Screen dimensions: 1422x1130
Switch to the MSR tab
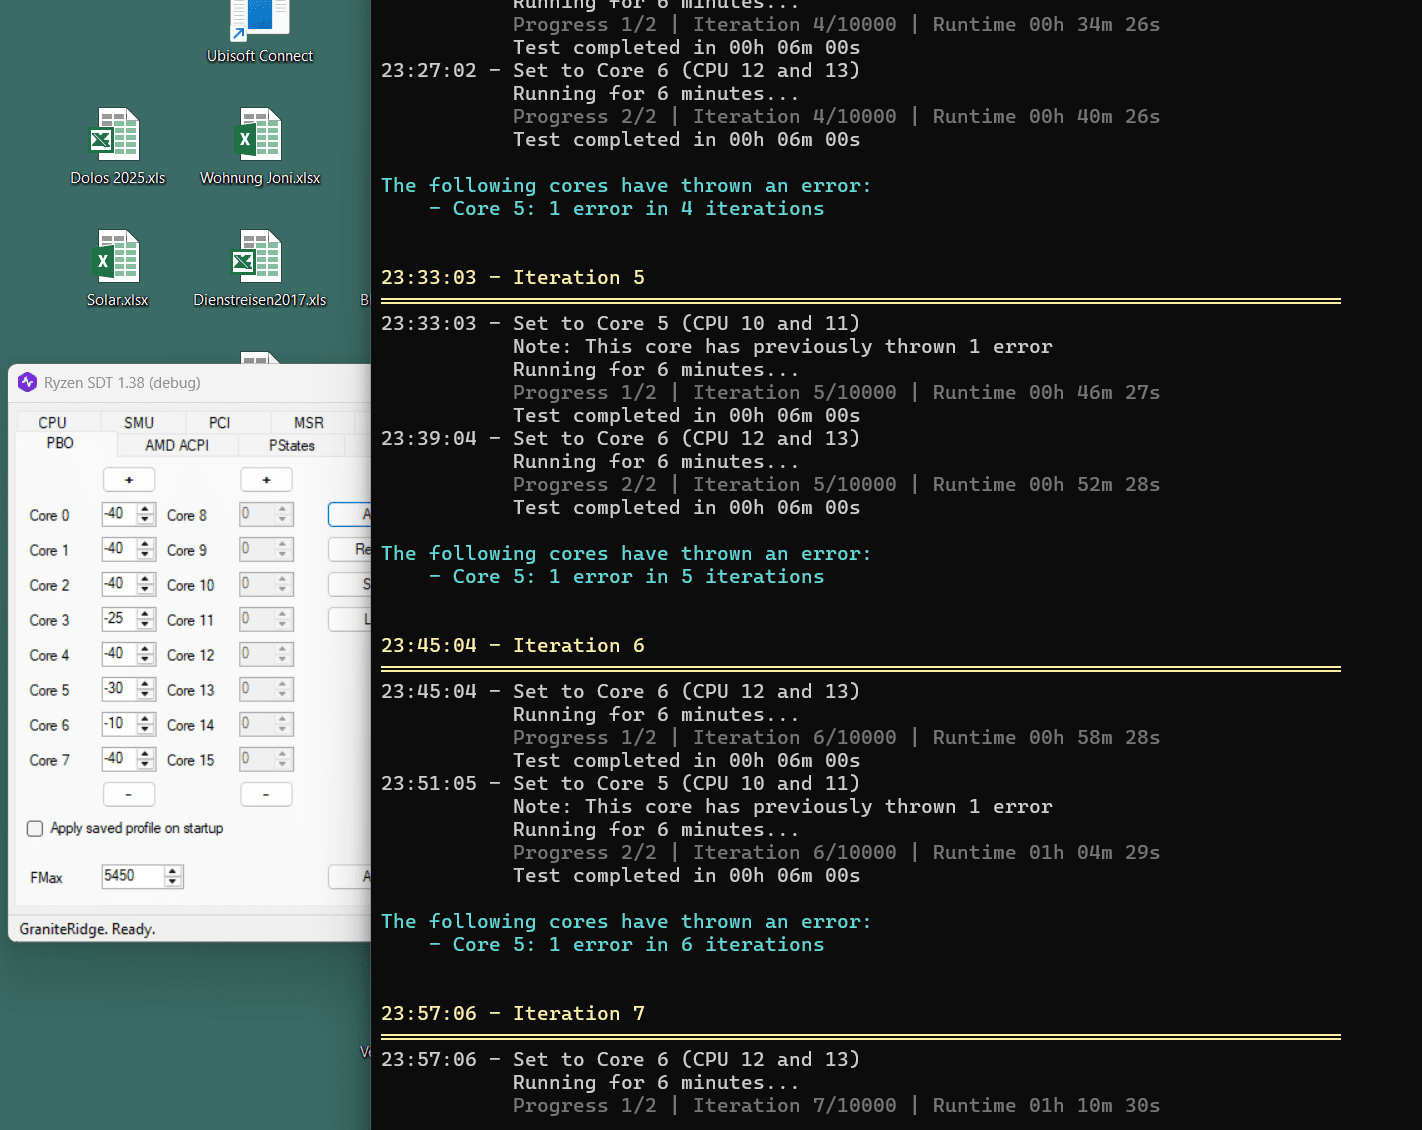309,423
